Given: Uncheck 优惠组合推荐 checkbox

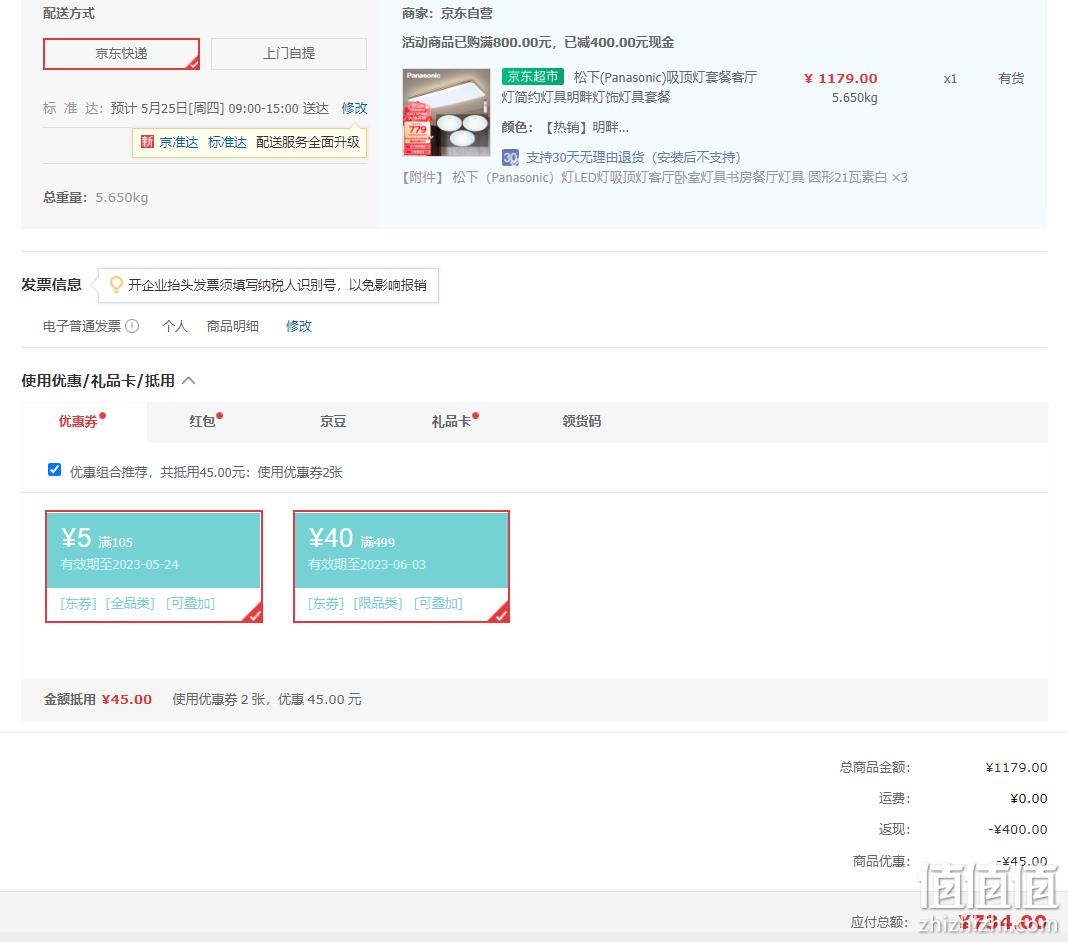Looking at the screenshot, I should click(54, 470).
